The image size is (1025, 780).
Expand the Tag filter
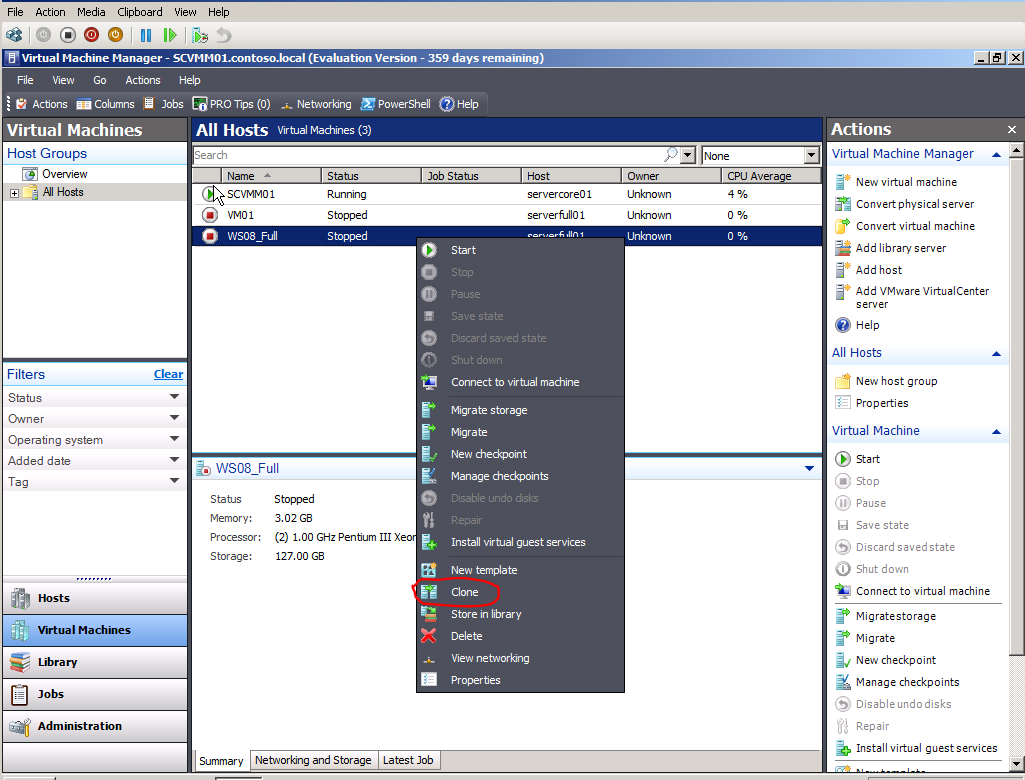tap(174, 481)
